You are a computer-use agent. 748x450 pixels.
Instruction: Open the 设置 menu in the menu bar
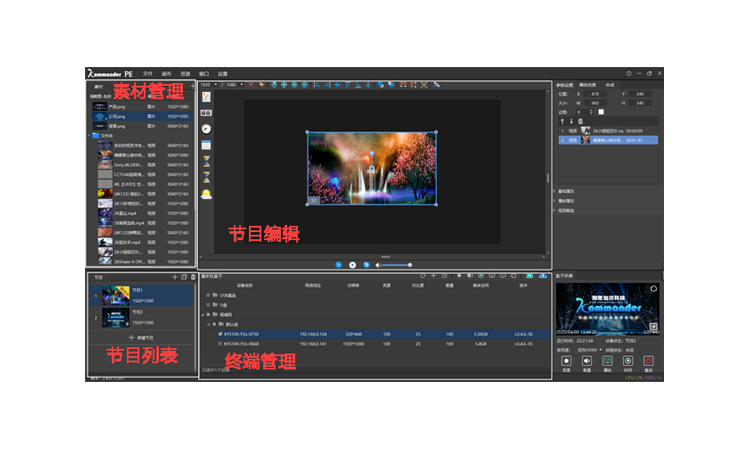pos(223,74)
